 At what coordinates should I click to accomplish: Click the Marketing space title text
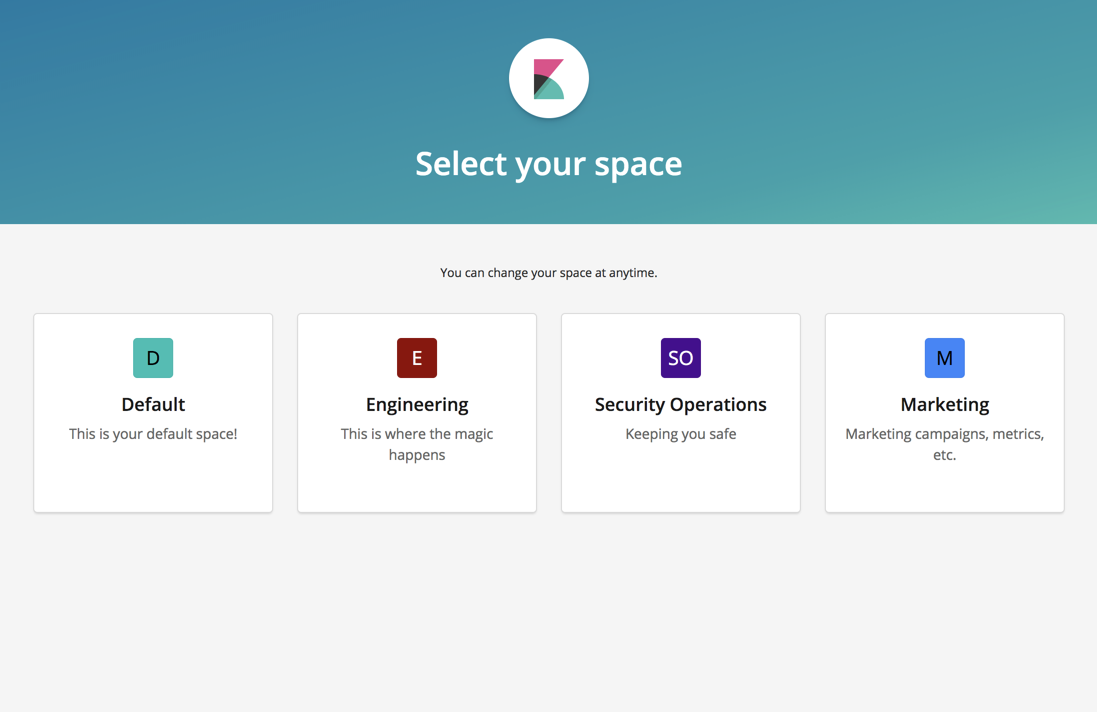tap(945, 404)
